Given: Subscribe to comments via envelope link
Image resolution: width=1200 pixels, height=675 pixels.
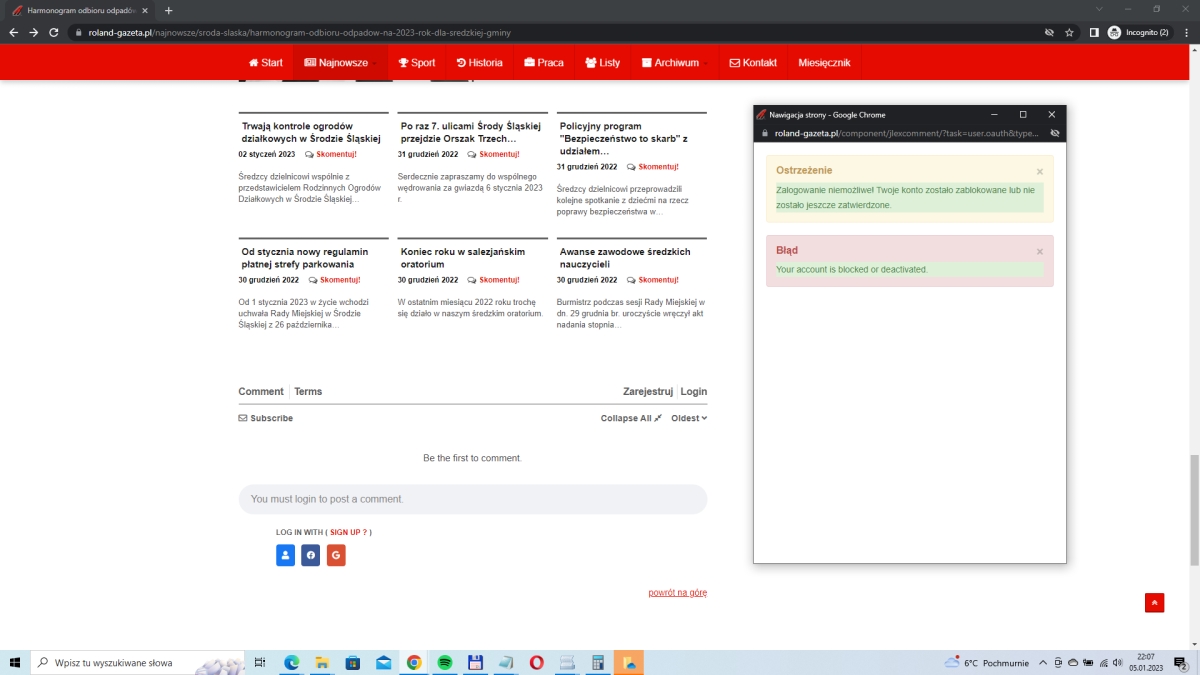Looking at the screenshot, I should [x=266, y=418].
